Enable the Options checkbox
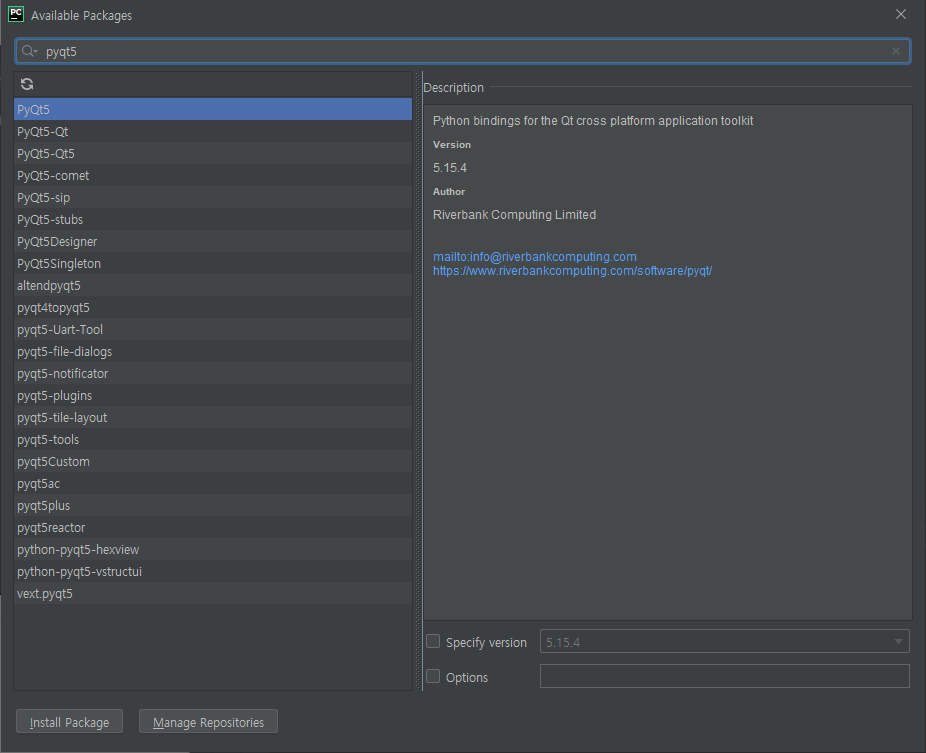 click(x=433, y=676)
